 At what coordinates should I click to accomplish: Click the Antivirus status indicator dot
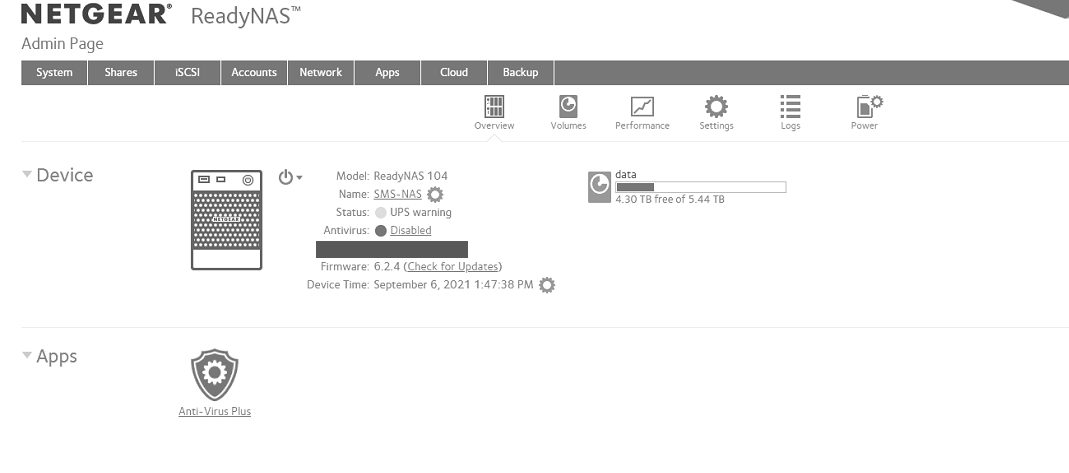tap(380, 230)
